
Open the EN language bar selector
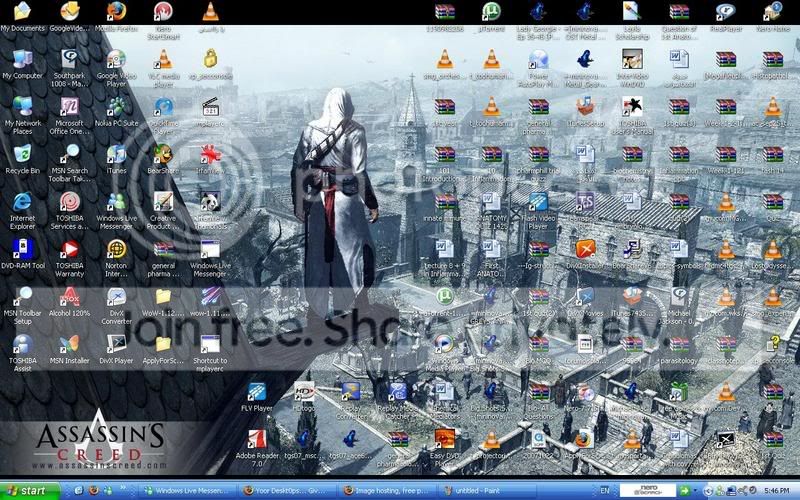(x=605, y=491)
